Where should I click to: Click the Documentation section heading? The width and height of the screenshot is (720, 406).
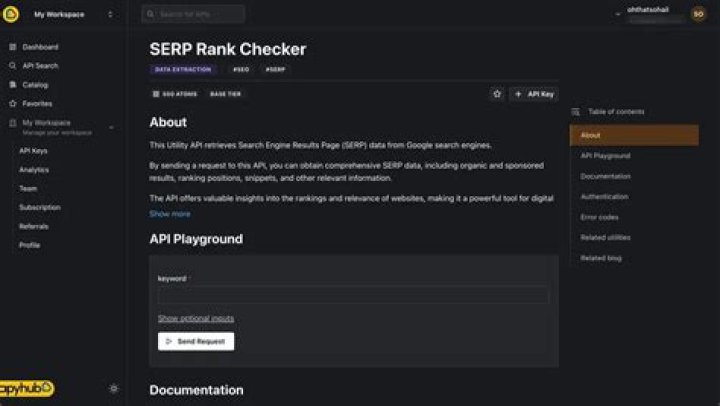[x=197, y=390]
